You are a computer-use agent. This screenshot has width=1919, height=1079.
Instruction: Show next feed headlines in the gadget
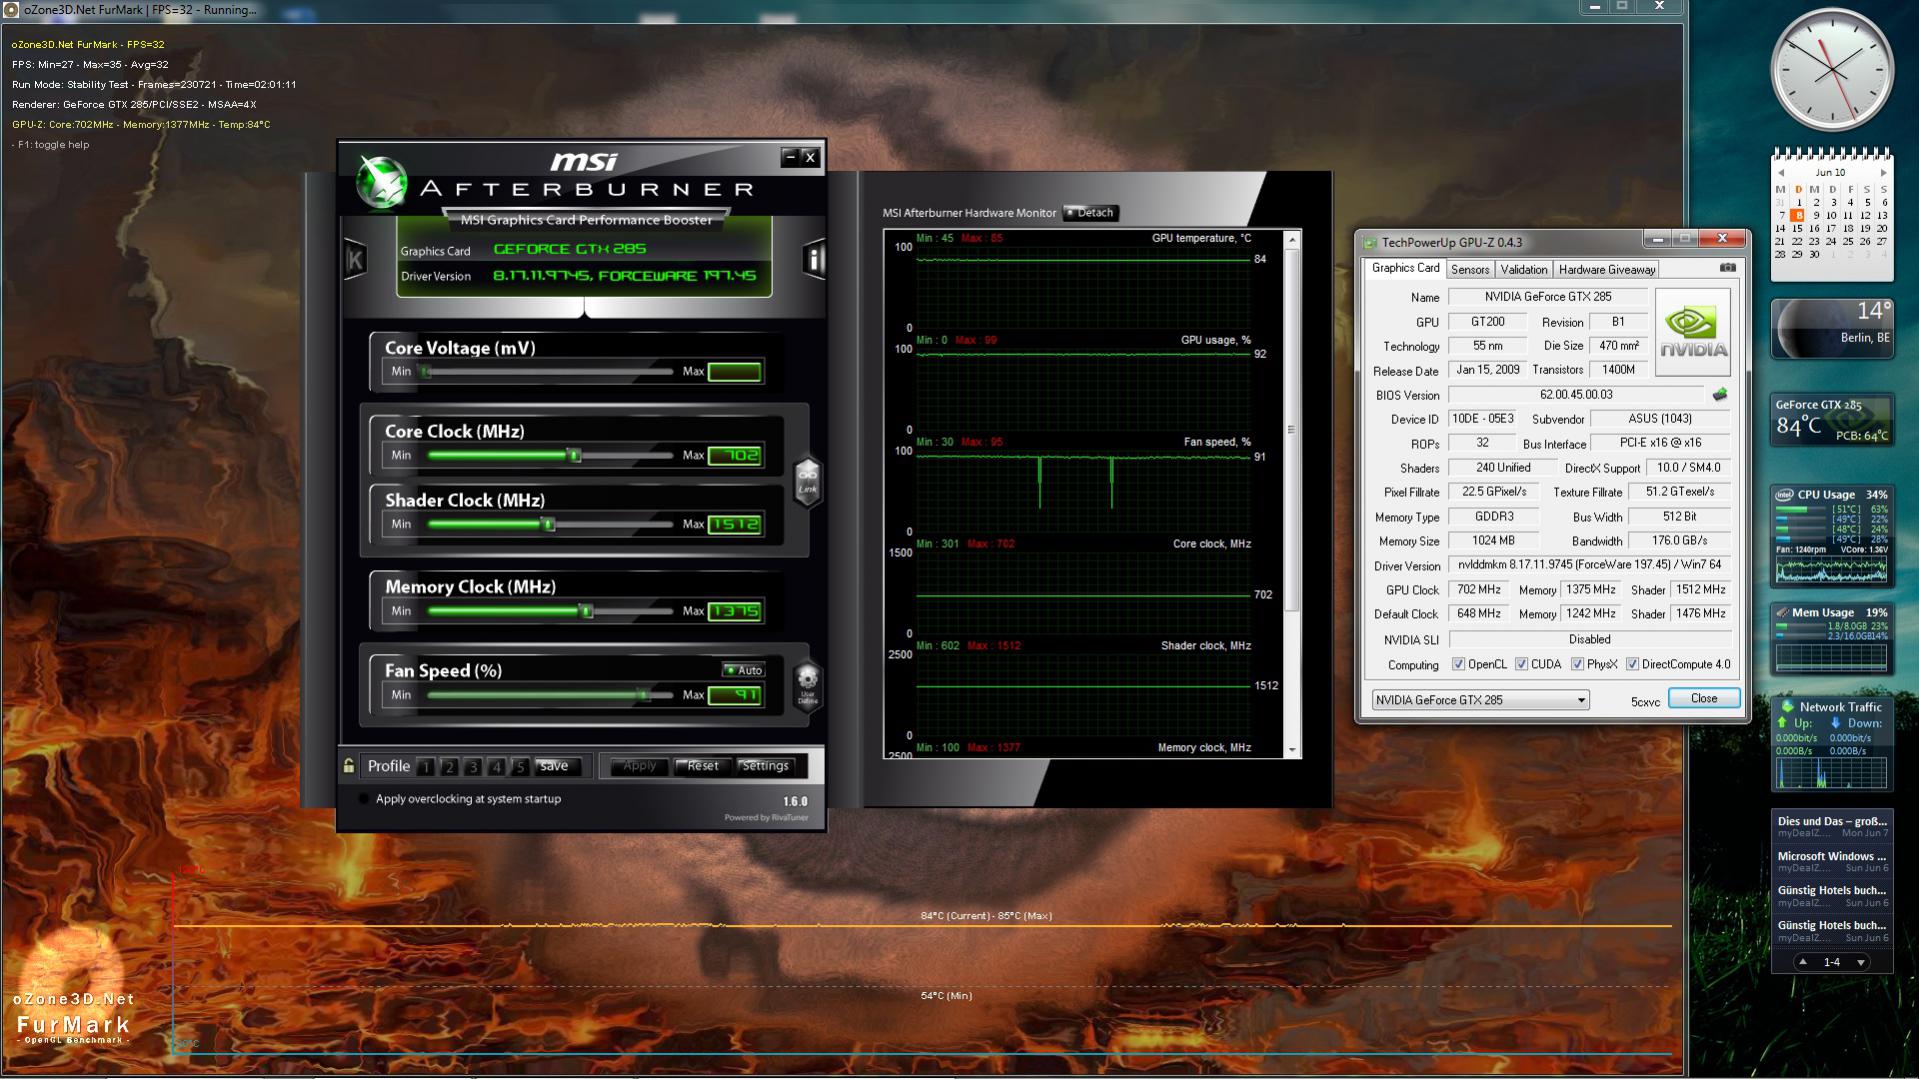(x=1860, y=962)
